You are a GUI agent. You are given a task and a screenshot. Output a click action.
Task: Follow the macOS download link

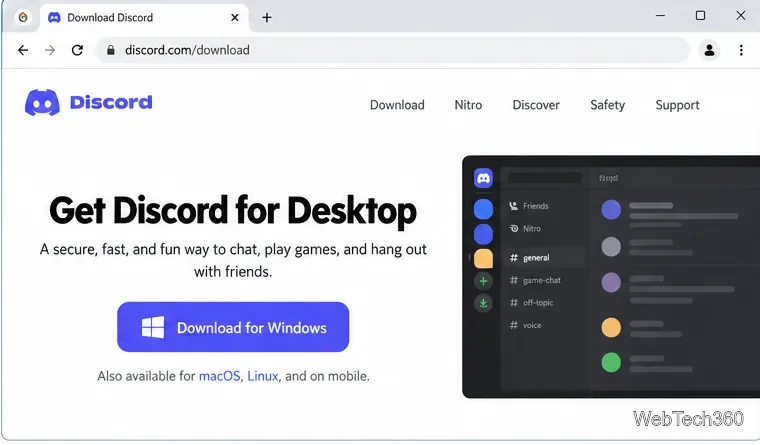click(220, 376)
